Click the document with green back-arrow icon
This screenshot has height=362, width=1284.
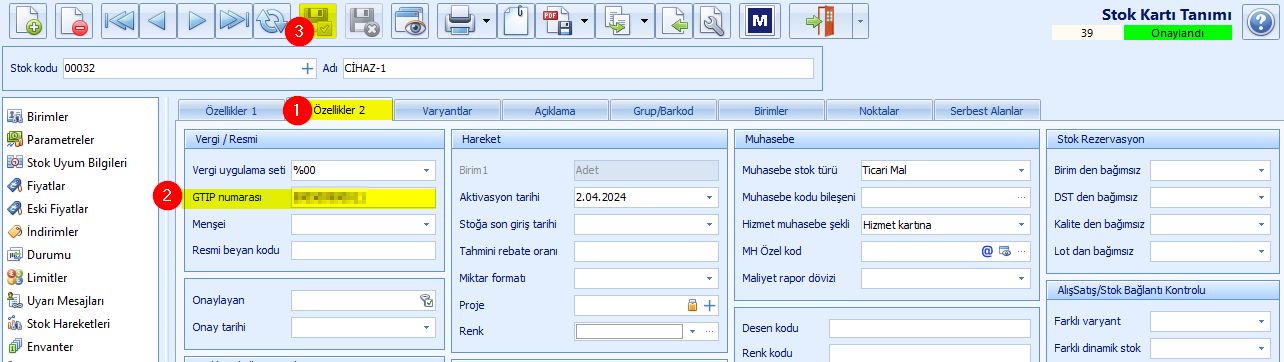tap(675, 21)
